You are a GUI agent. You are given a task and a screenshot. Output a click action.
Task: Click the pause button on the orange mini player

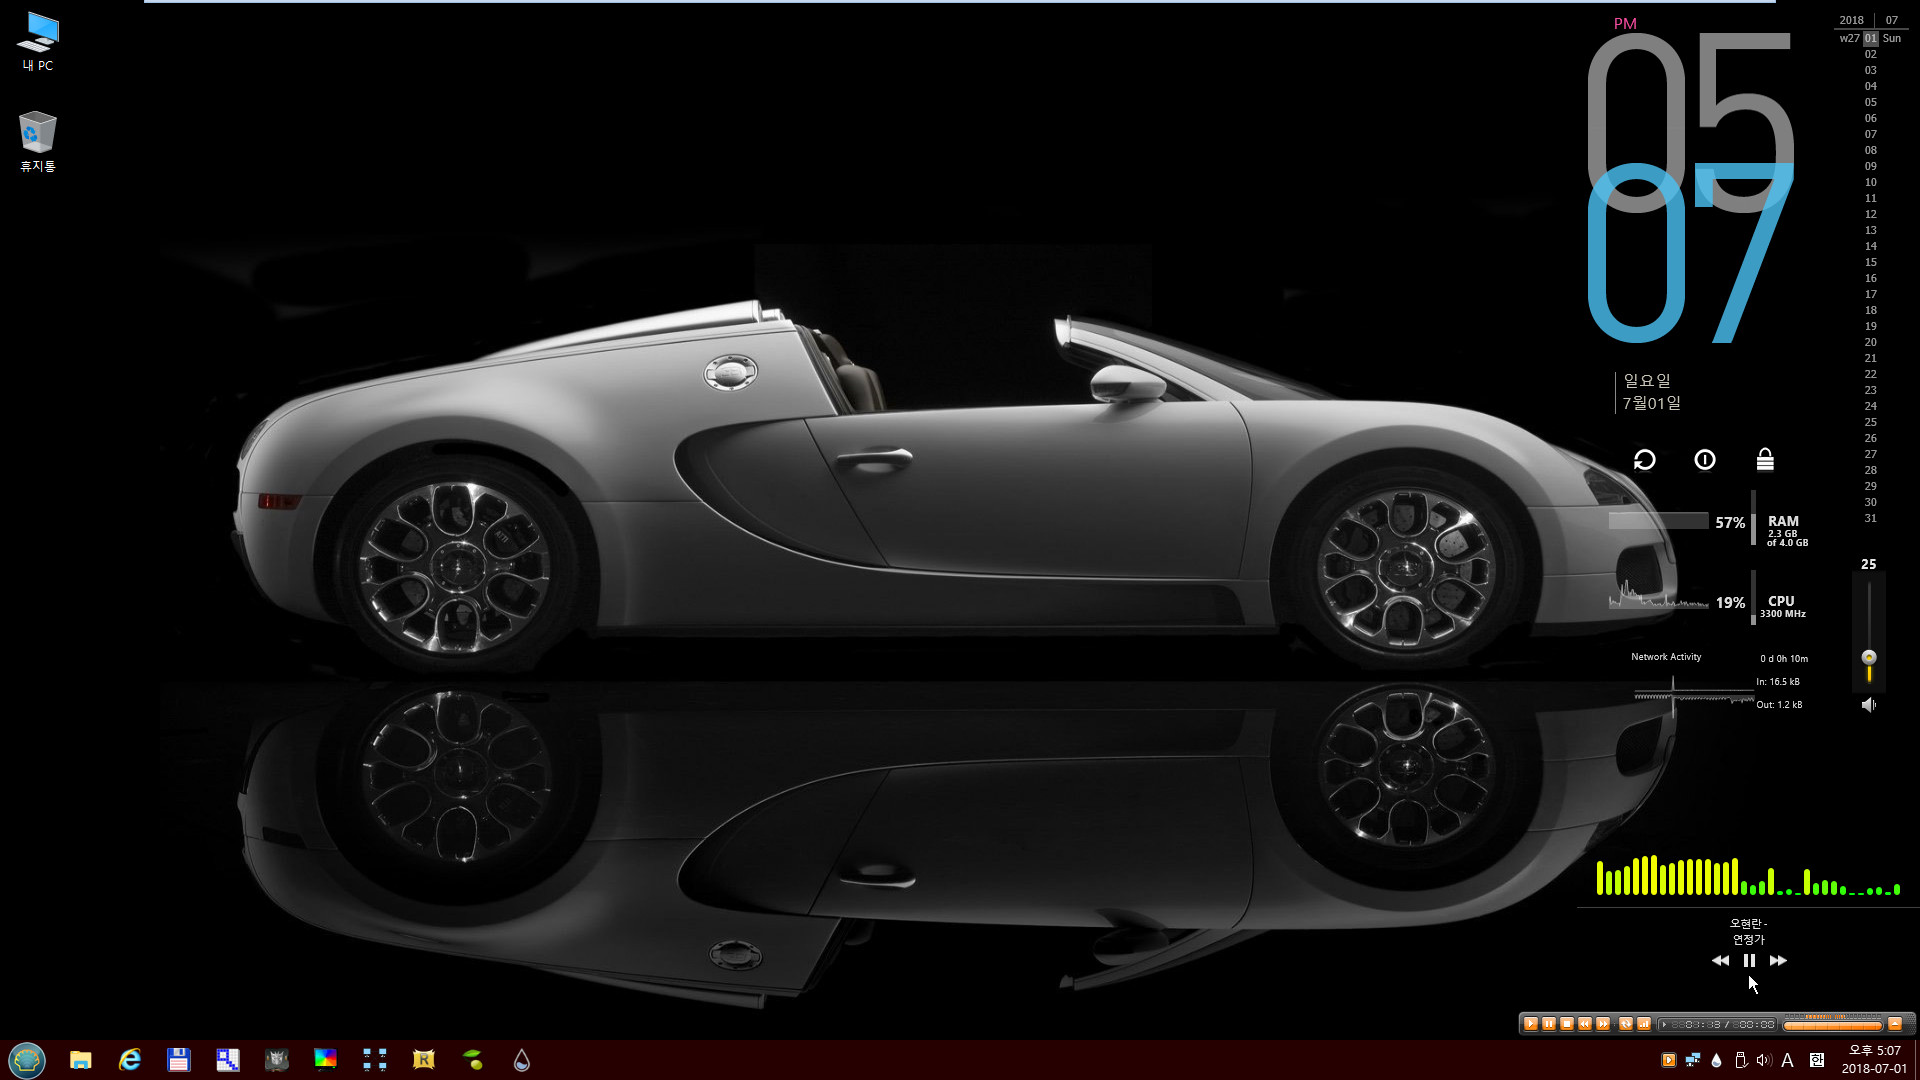click(1549, 1024)
